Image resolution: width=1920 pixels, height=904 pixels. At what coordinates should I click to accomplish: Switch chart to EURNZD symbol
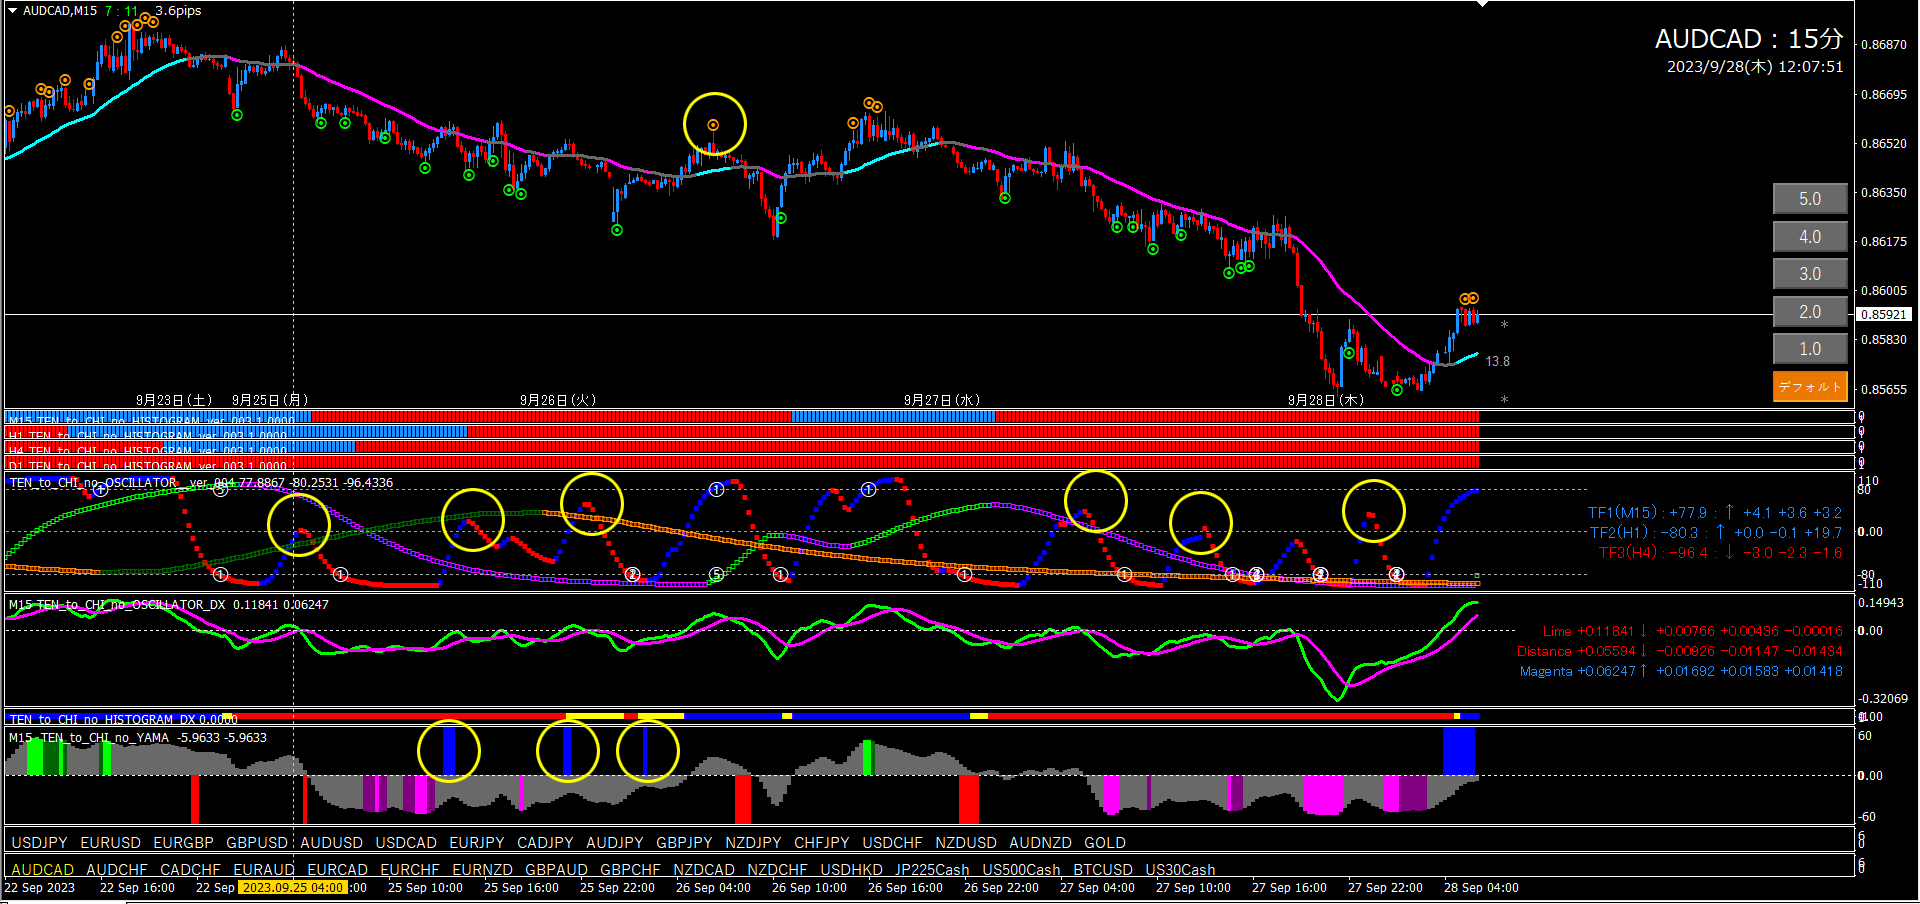pyautogui.click(x=482, y=870)
